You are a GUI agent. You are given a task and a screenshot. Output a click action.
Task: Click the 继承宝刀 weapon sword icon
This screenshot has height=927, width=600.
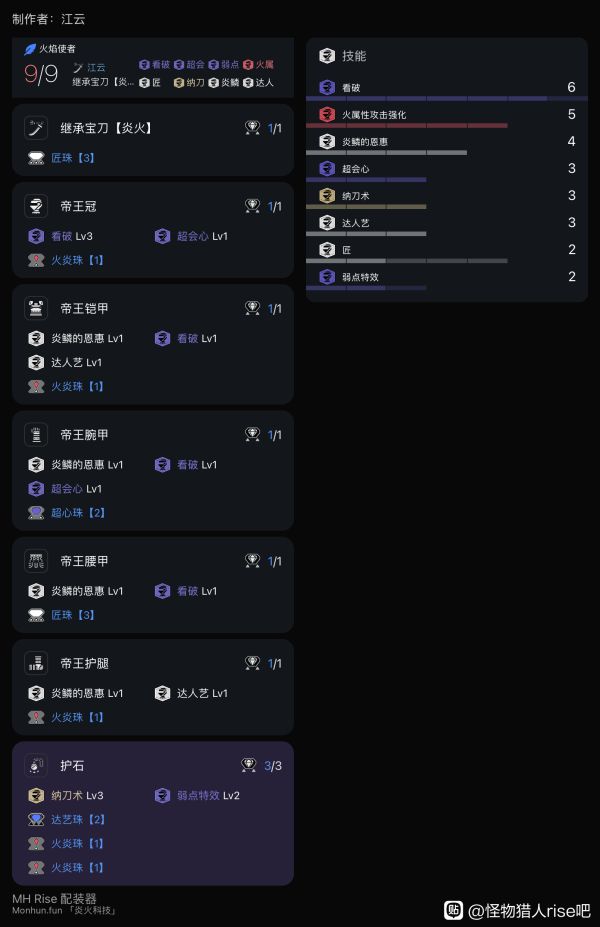(x=36, y=128)
